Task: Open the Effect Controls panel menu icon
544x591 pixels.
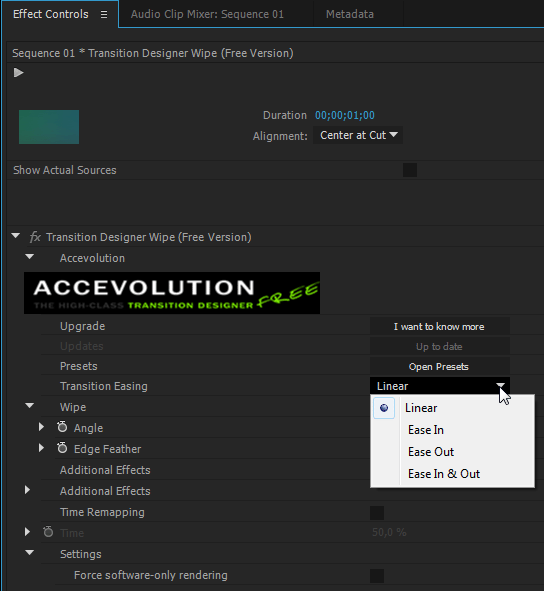Action: click(104, 14)
